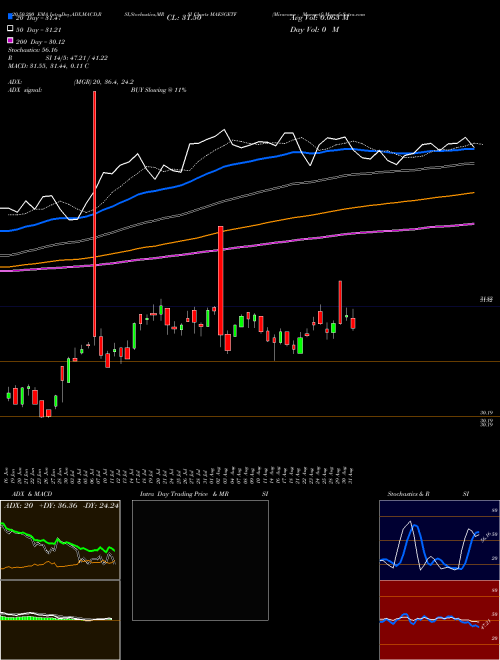Click the 'CL: 31.50' closing price label
The width and height of the screenshot is (500, 660).
(184, 18)
